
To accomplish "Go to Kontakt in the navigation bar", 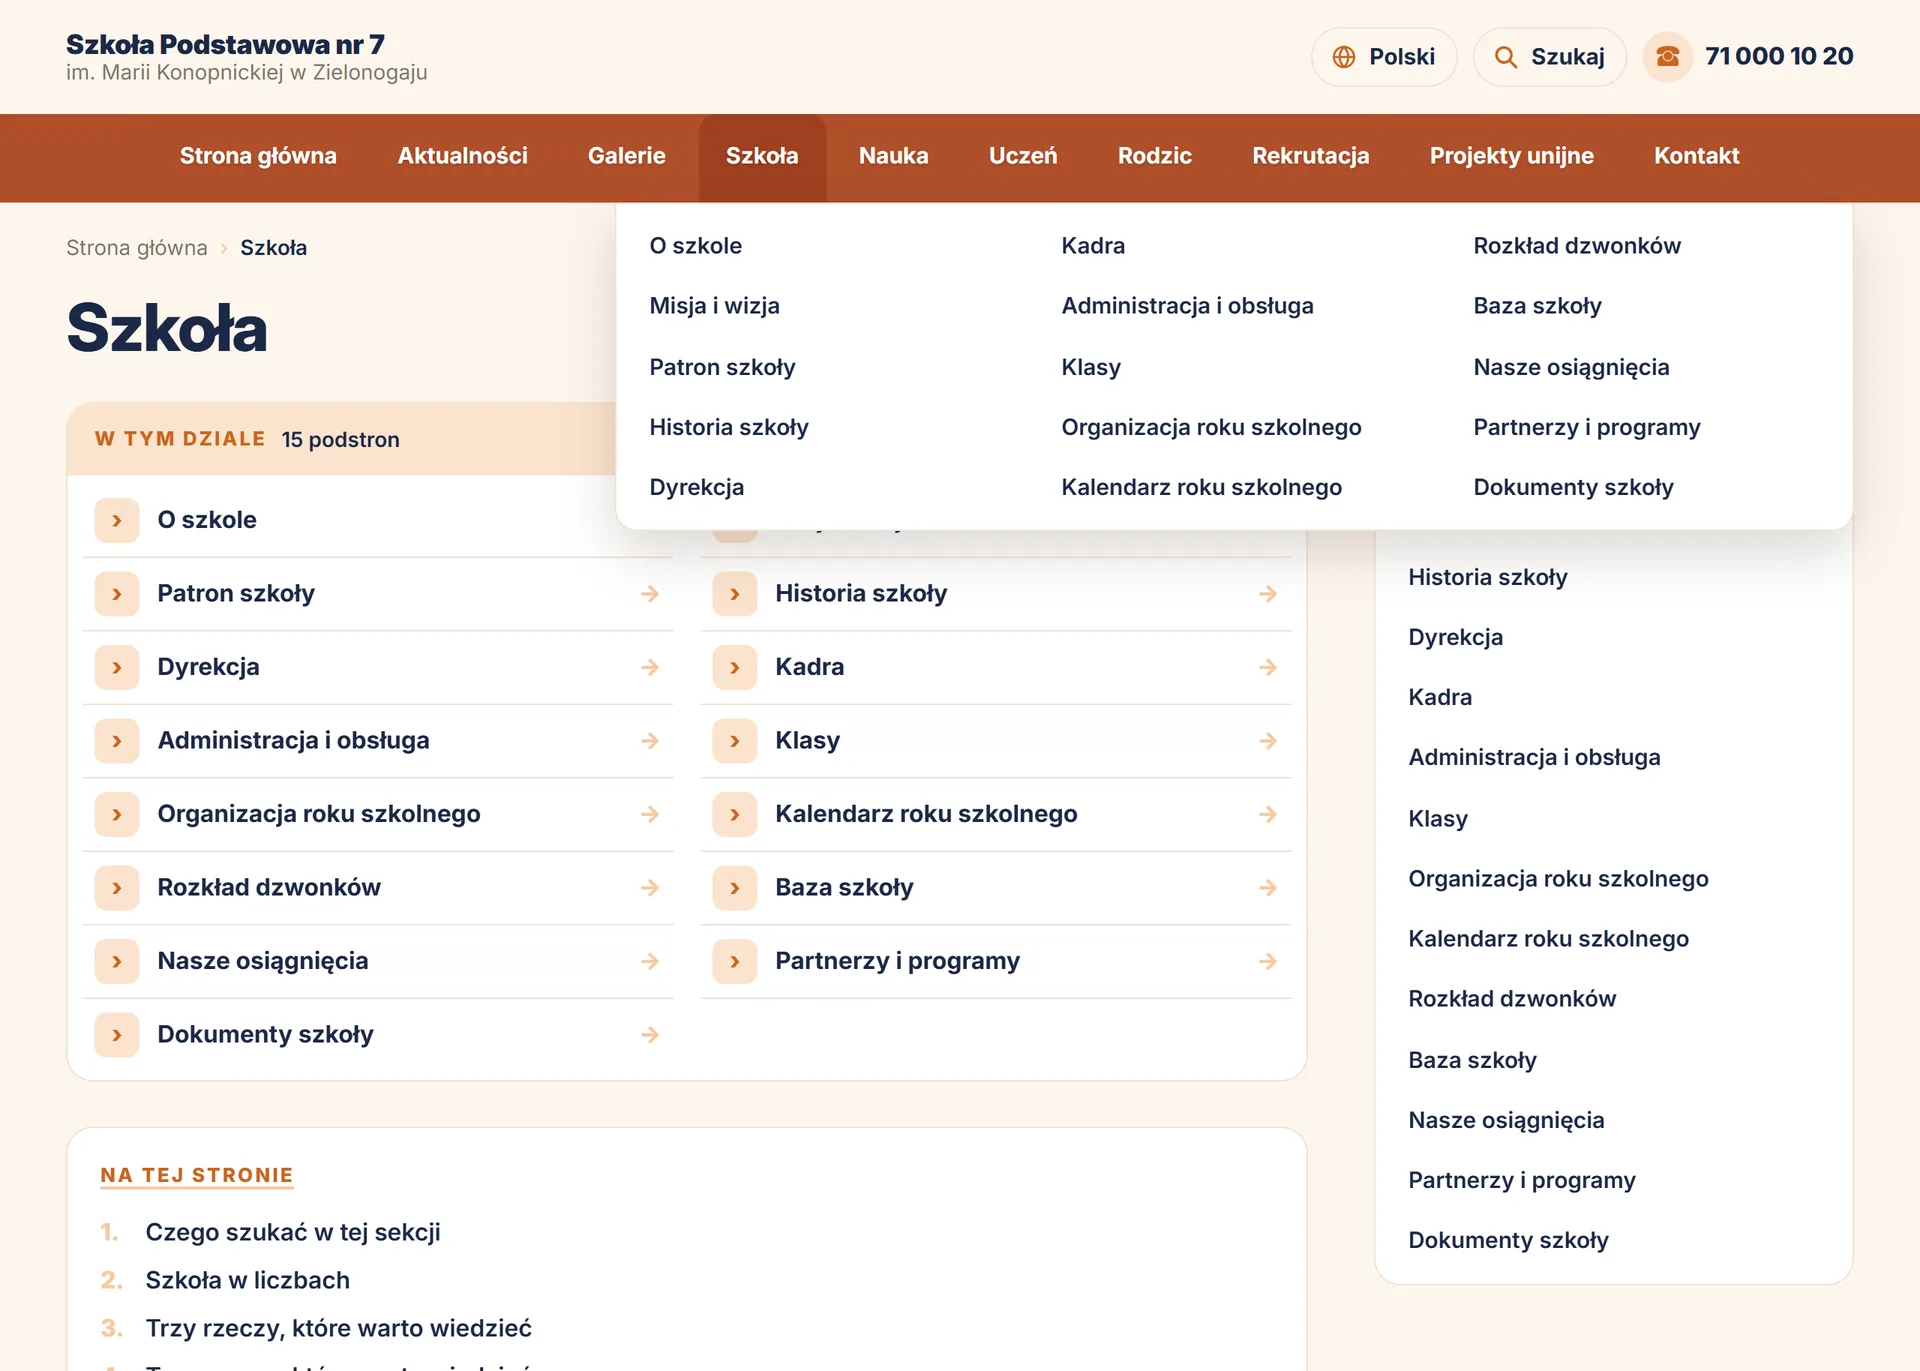I will point(1696,156).
